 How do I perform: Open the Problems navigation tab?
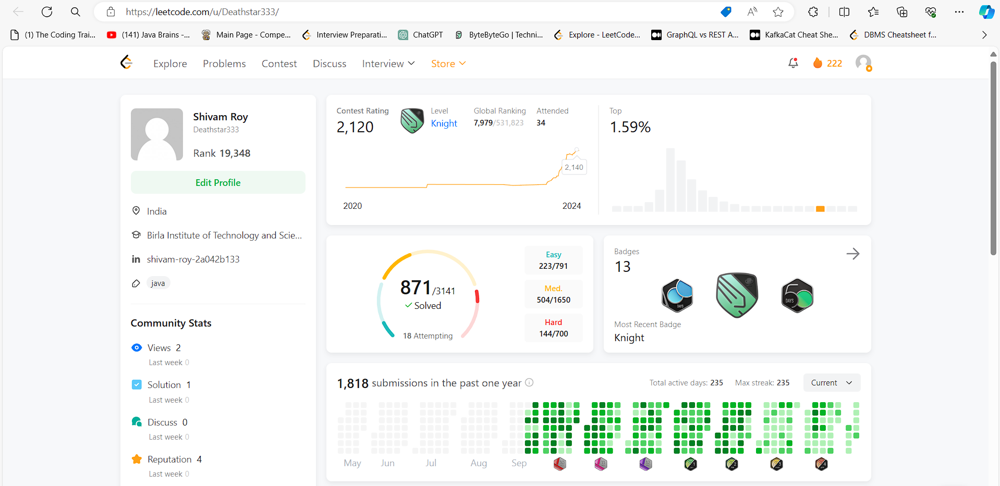(x=224, y=64)
